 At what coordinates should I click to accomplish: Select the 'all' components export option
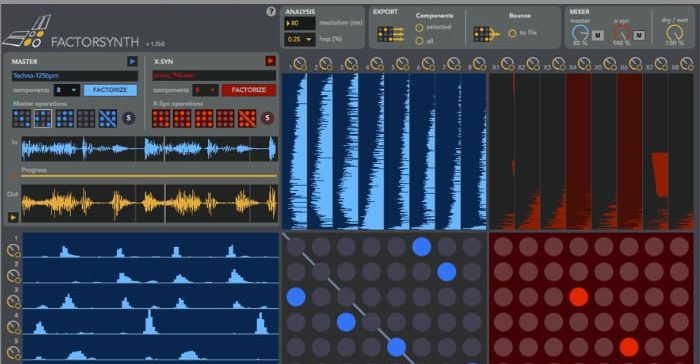[x=419, y=41]
